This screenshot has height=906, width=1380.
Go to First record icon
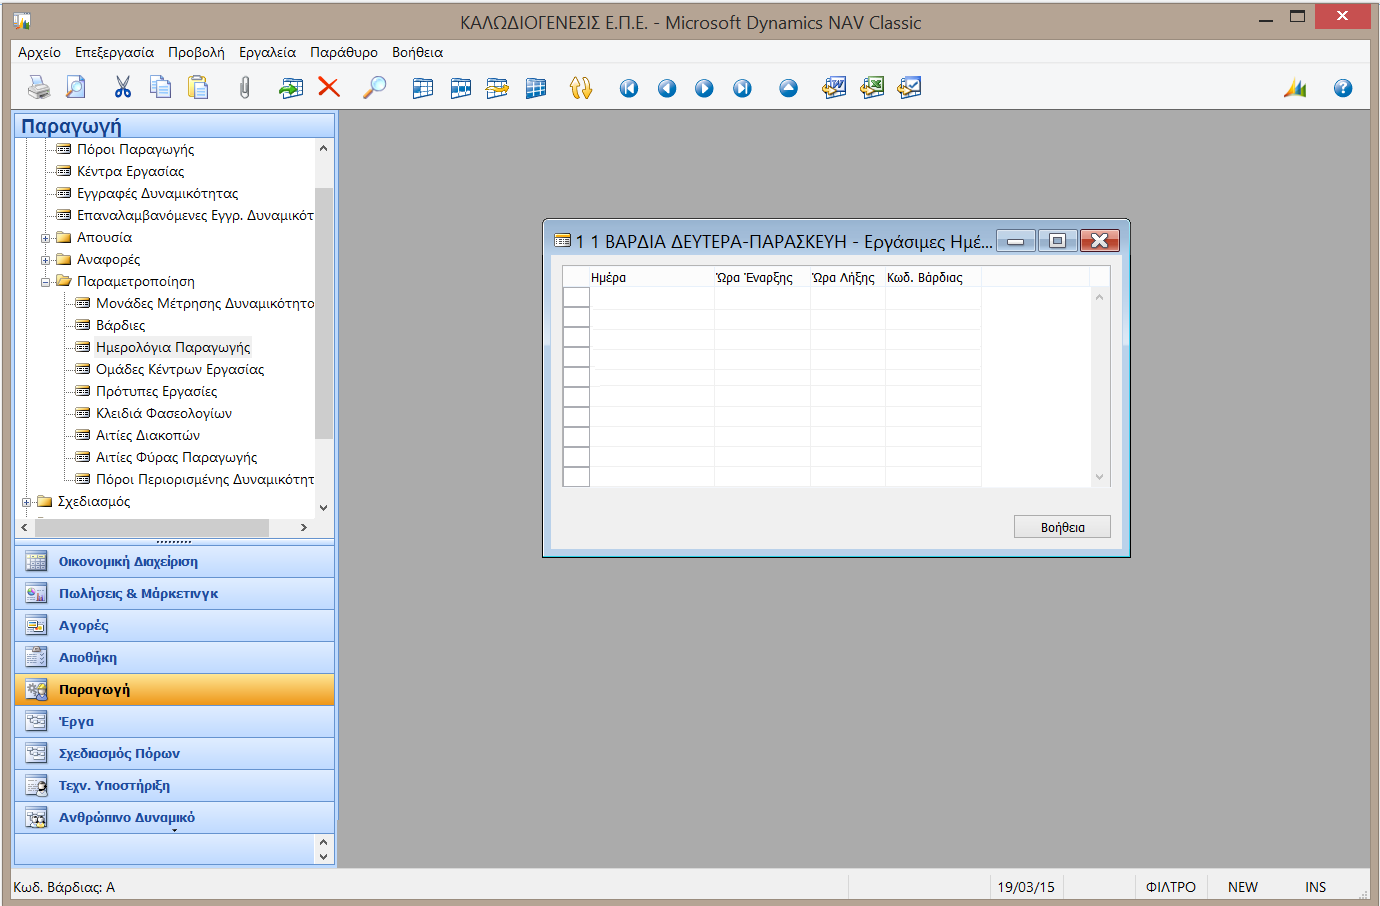coord(629,89)
